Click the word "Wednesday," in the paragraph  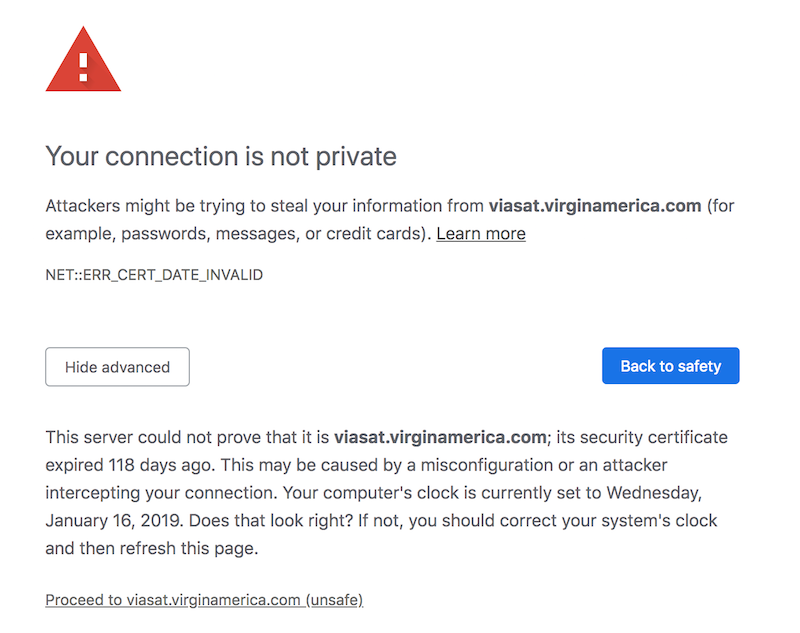tap(654, 493)
